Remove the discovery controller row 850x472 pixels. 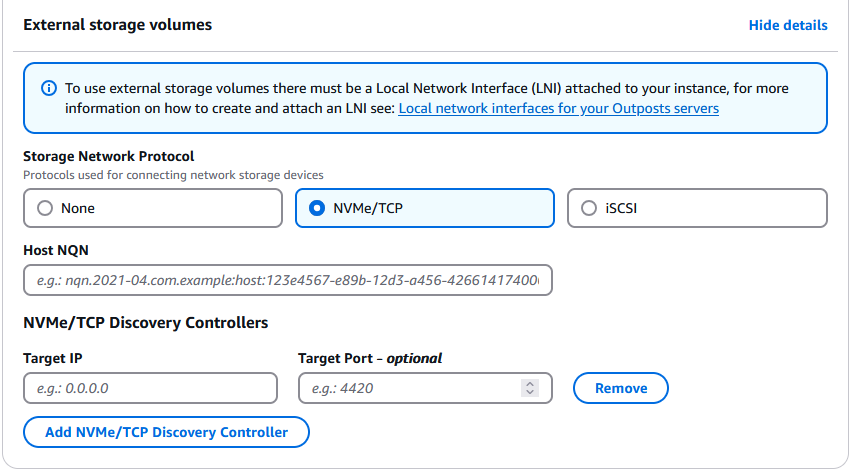point(620,388)
